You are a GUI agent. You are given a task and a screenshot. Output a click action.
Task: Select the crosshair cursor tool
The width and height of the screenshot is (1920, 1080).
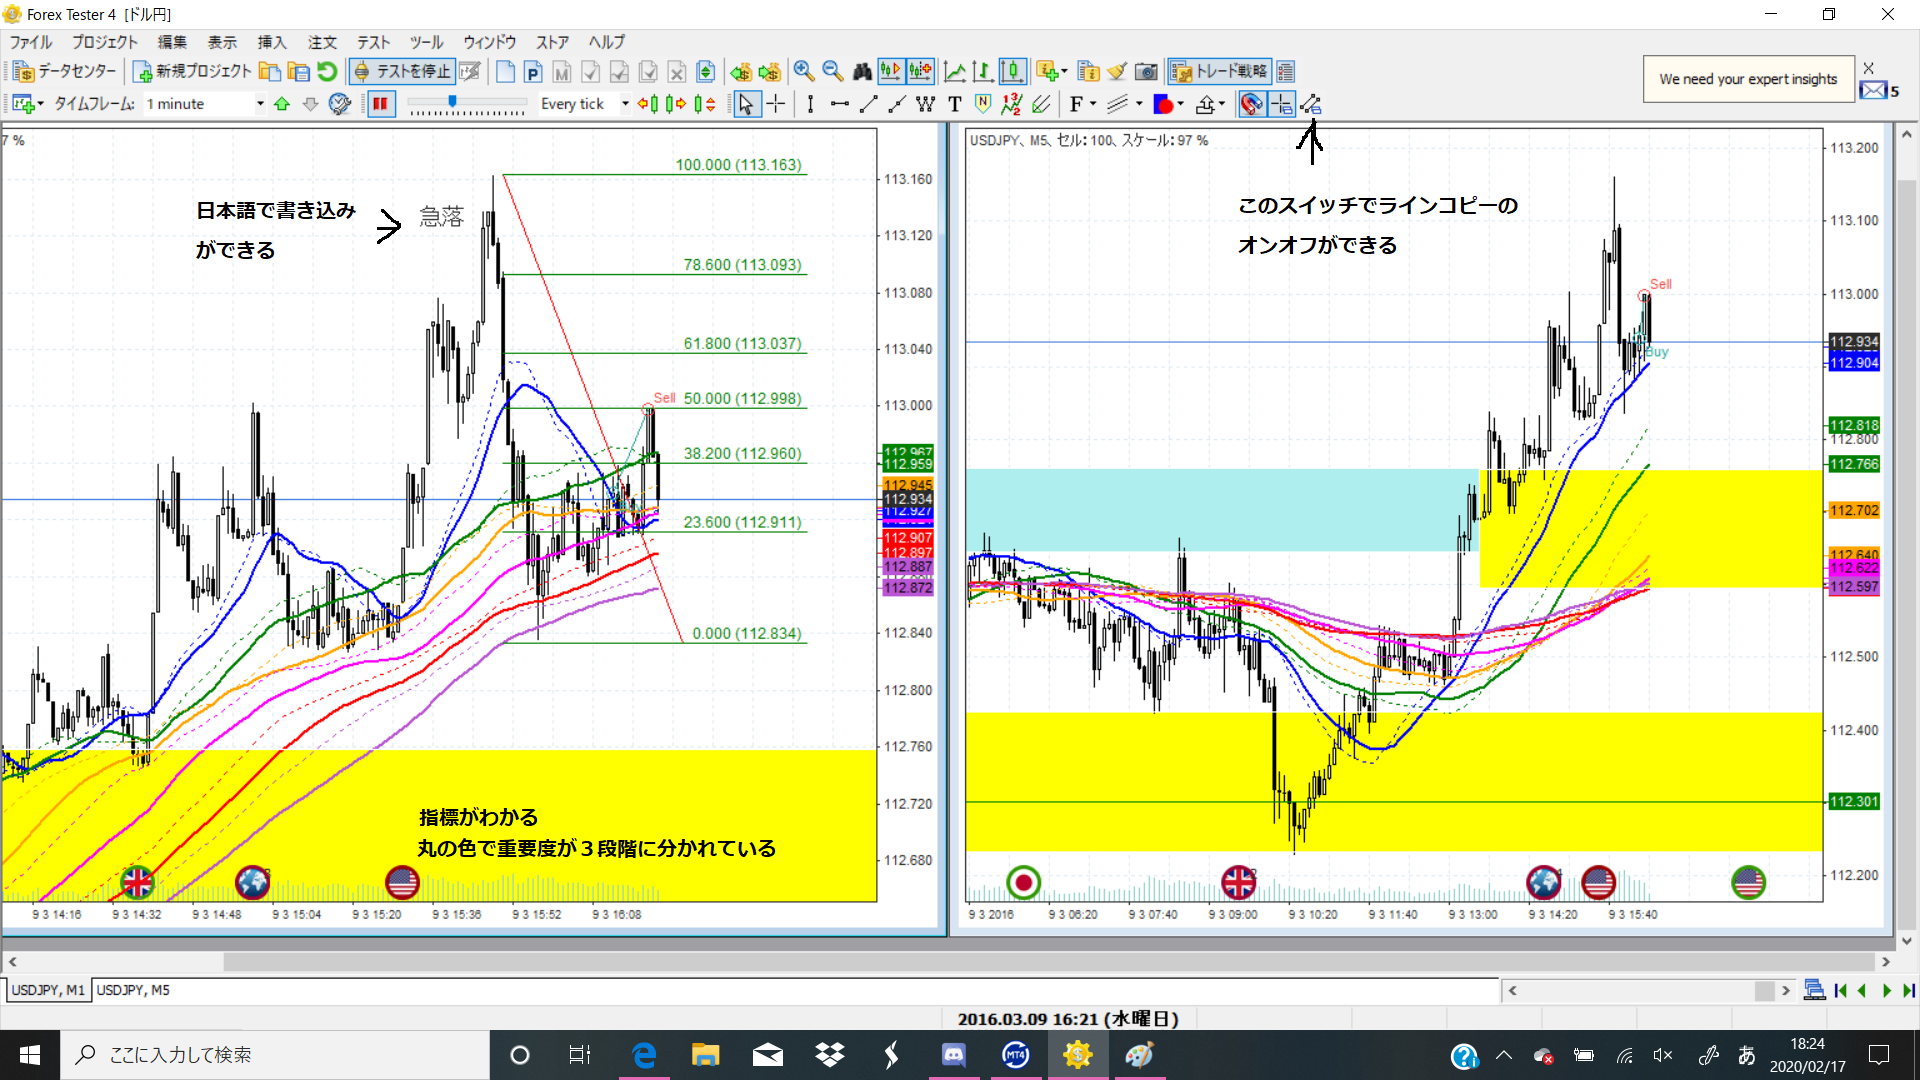click(776, 104)
